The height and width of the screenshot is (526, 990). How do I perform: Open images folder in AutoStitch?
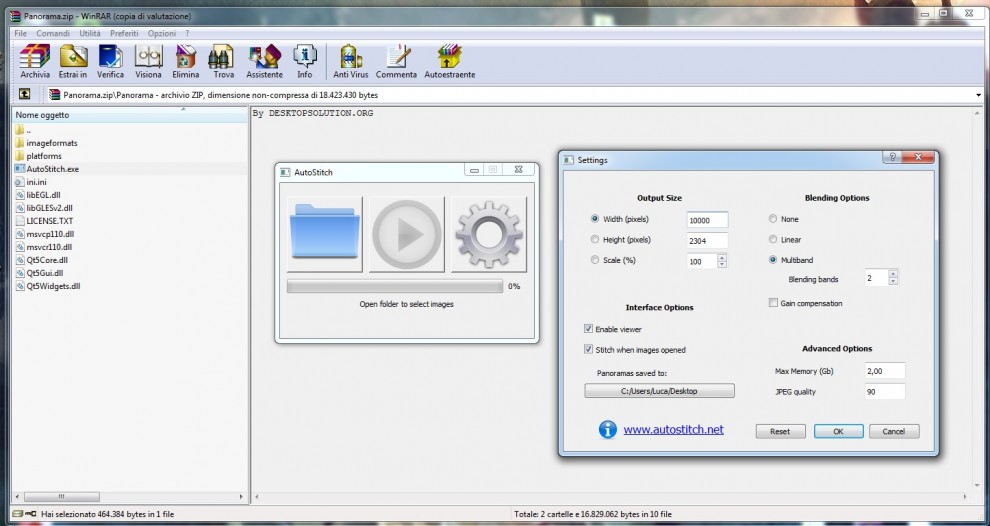(x=324, y=235)
